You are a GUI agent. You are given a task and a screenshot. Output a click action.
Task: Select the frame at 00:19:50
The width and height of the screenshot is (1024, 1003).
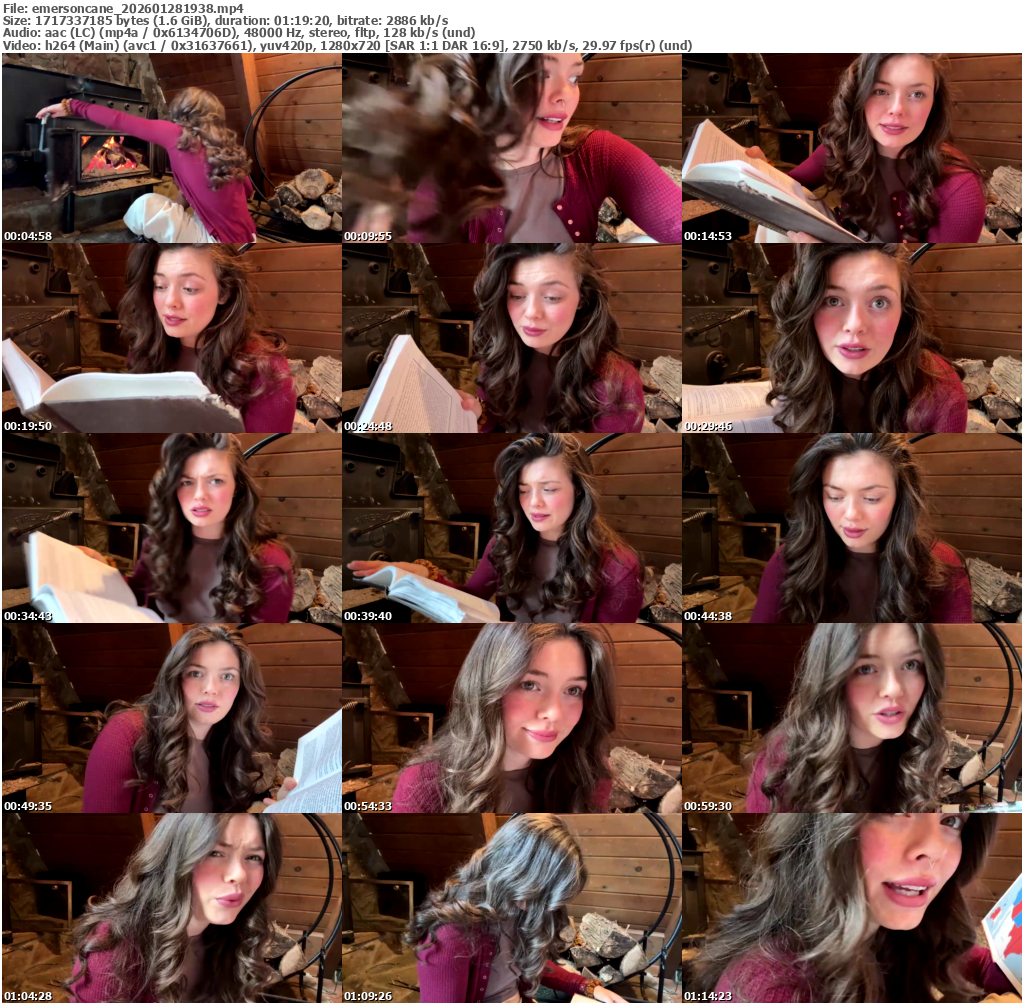tap(172, 338)
